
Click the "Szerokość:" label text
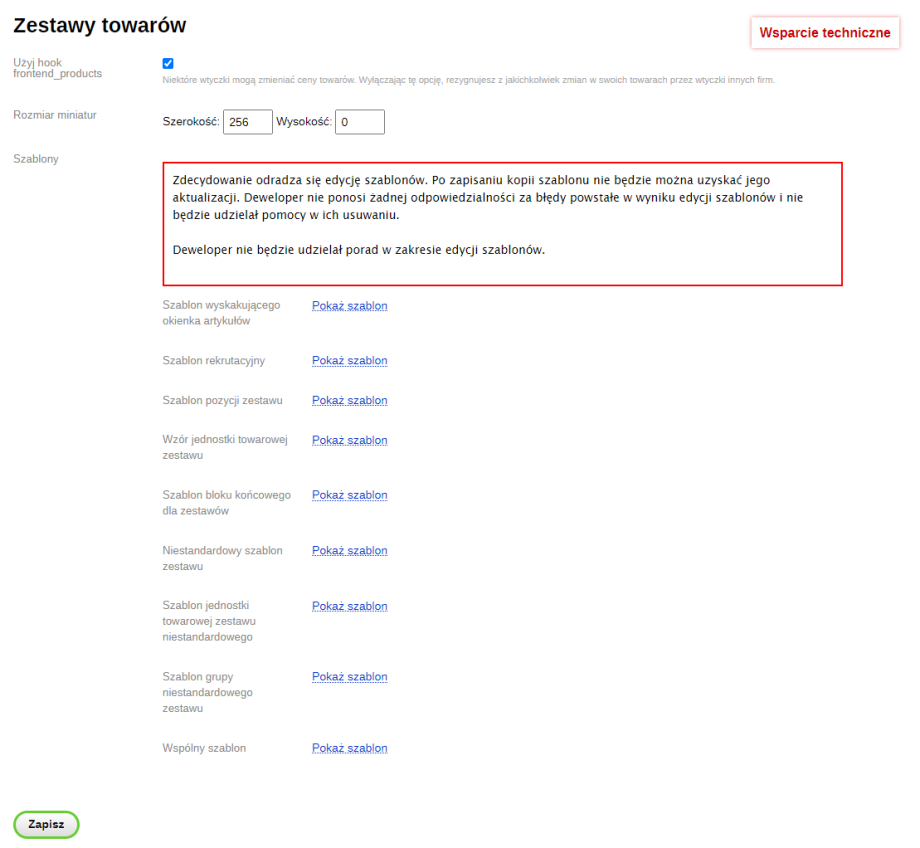point(191,122)
